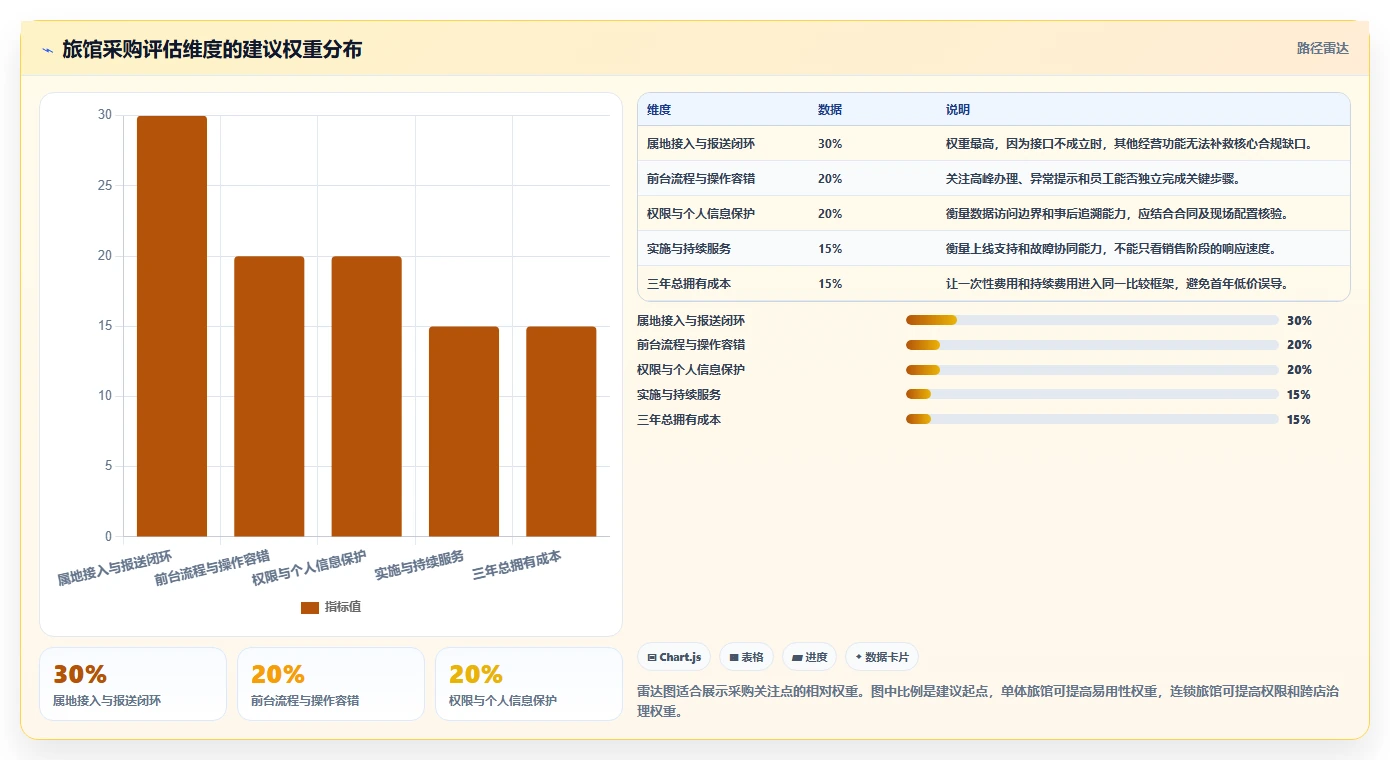The width and height of the screenshot is (1390, 760).
Task: Click the 指标值 legend label
Action: (343, 607)
